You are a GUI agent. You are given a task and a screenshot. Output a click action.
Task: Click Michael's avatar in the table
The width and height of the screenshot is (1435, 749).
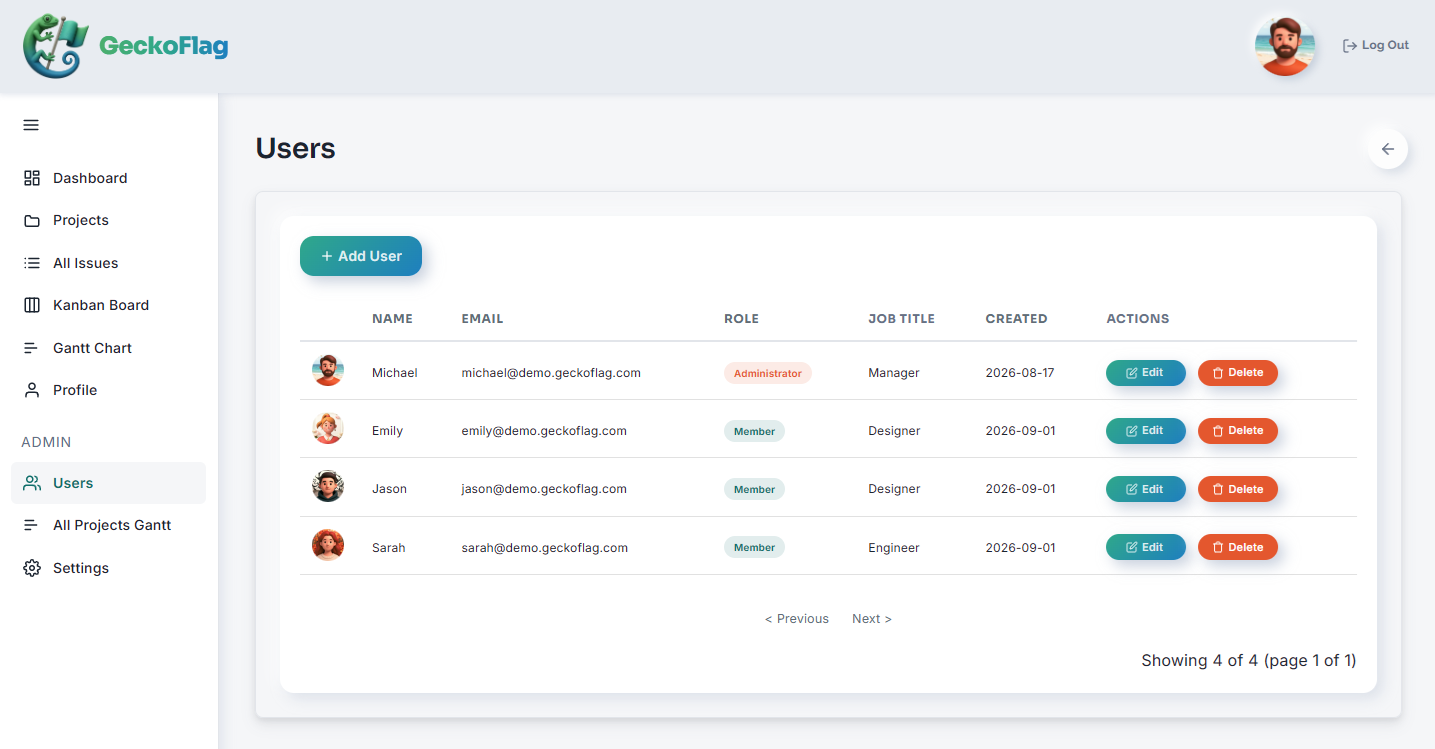[x=328, y=370]
